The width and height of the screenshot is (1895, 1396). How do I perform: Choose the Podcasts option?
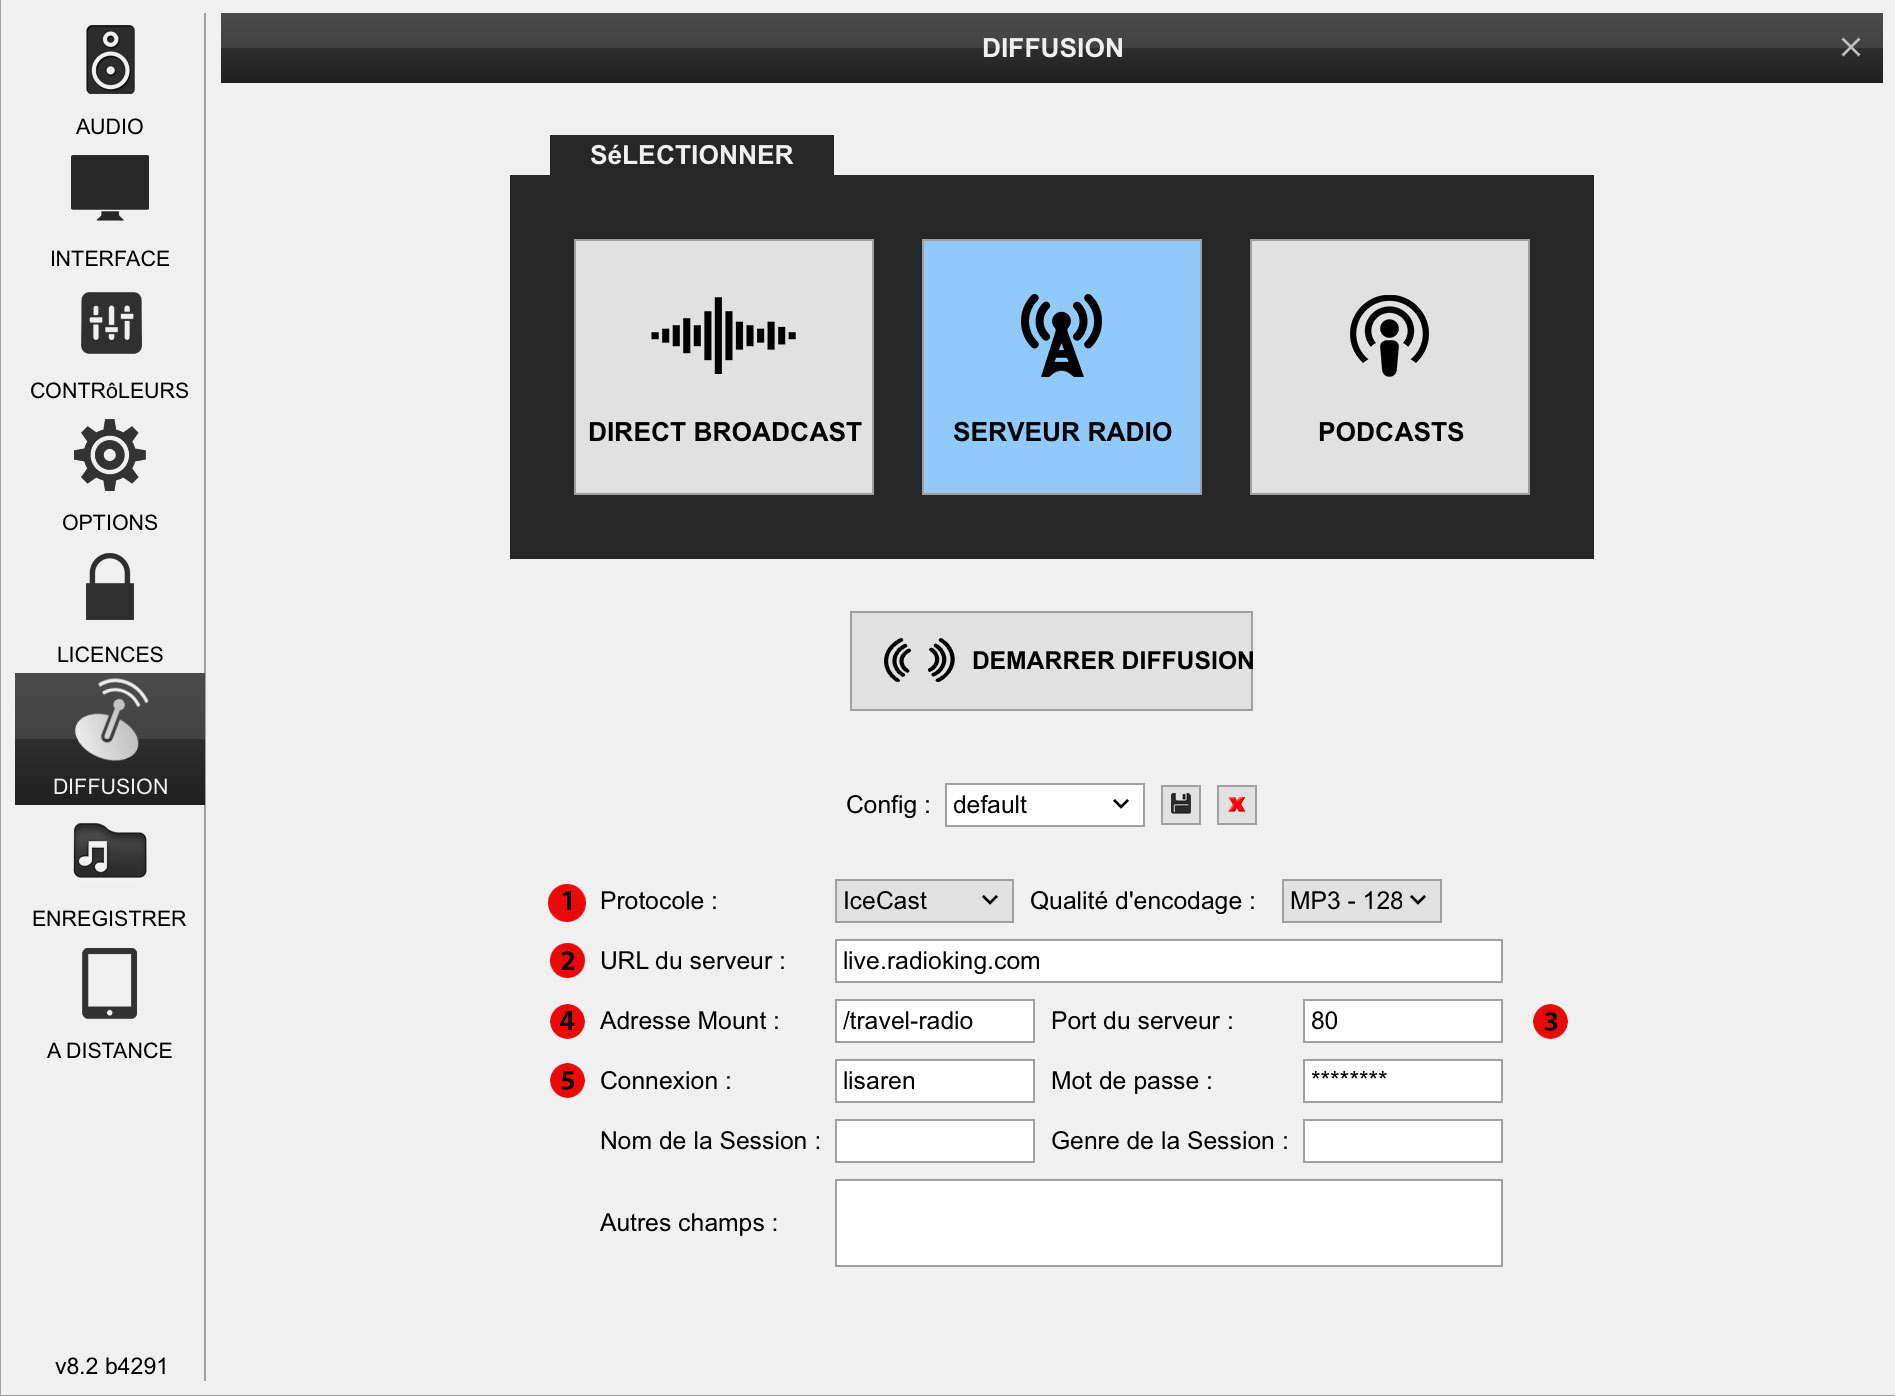coord(1390,367)
